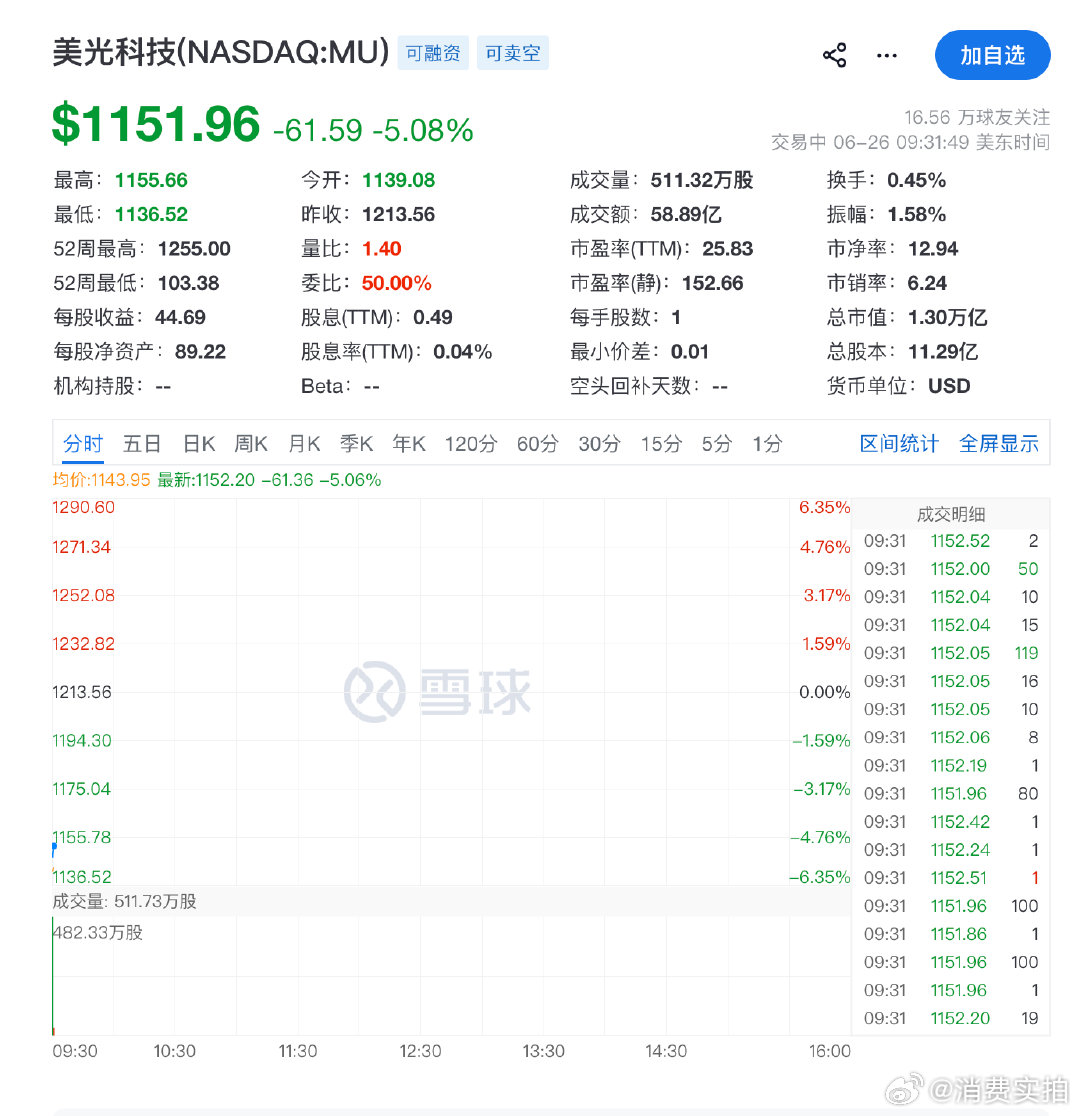Click the 16.56 万球友关注 follower count
This screenshot has height=1116, width=1080.
(x=977, y=117)
